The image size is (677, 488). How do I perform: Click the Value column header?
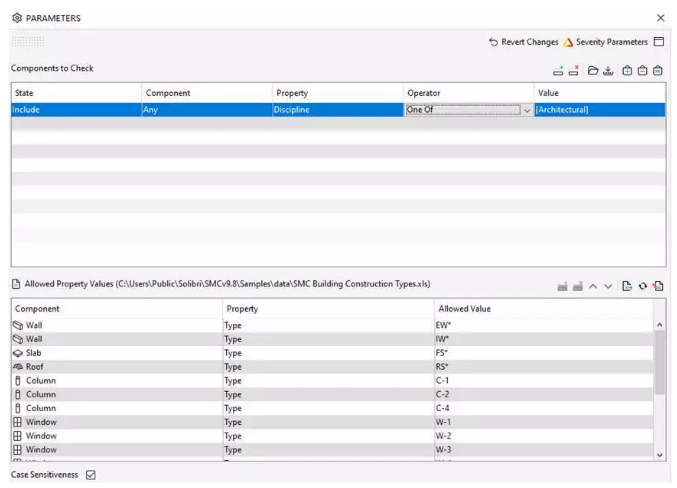(x=600, y=93)
